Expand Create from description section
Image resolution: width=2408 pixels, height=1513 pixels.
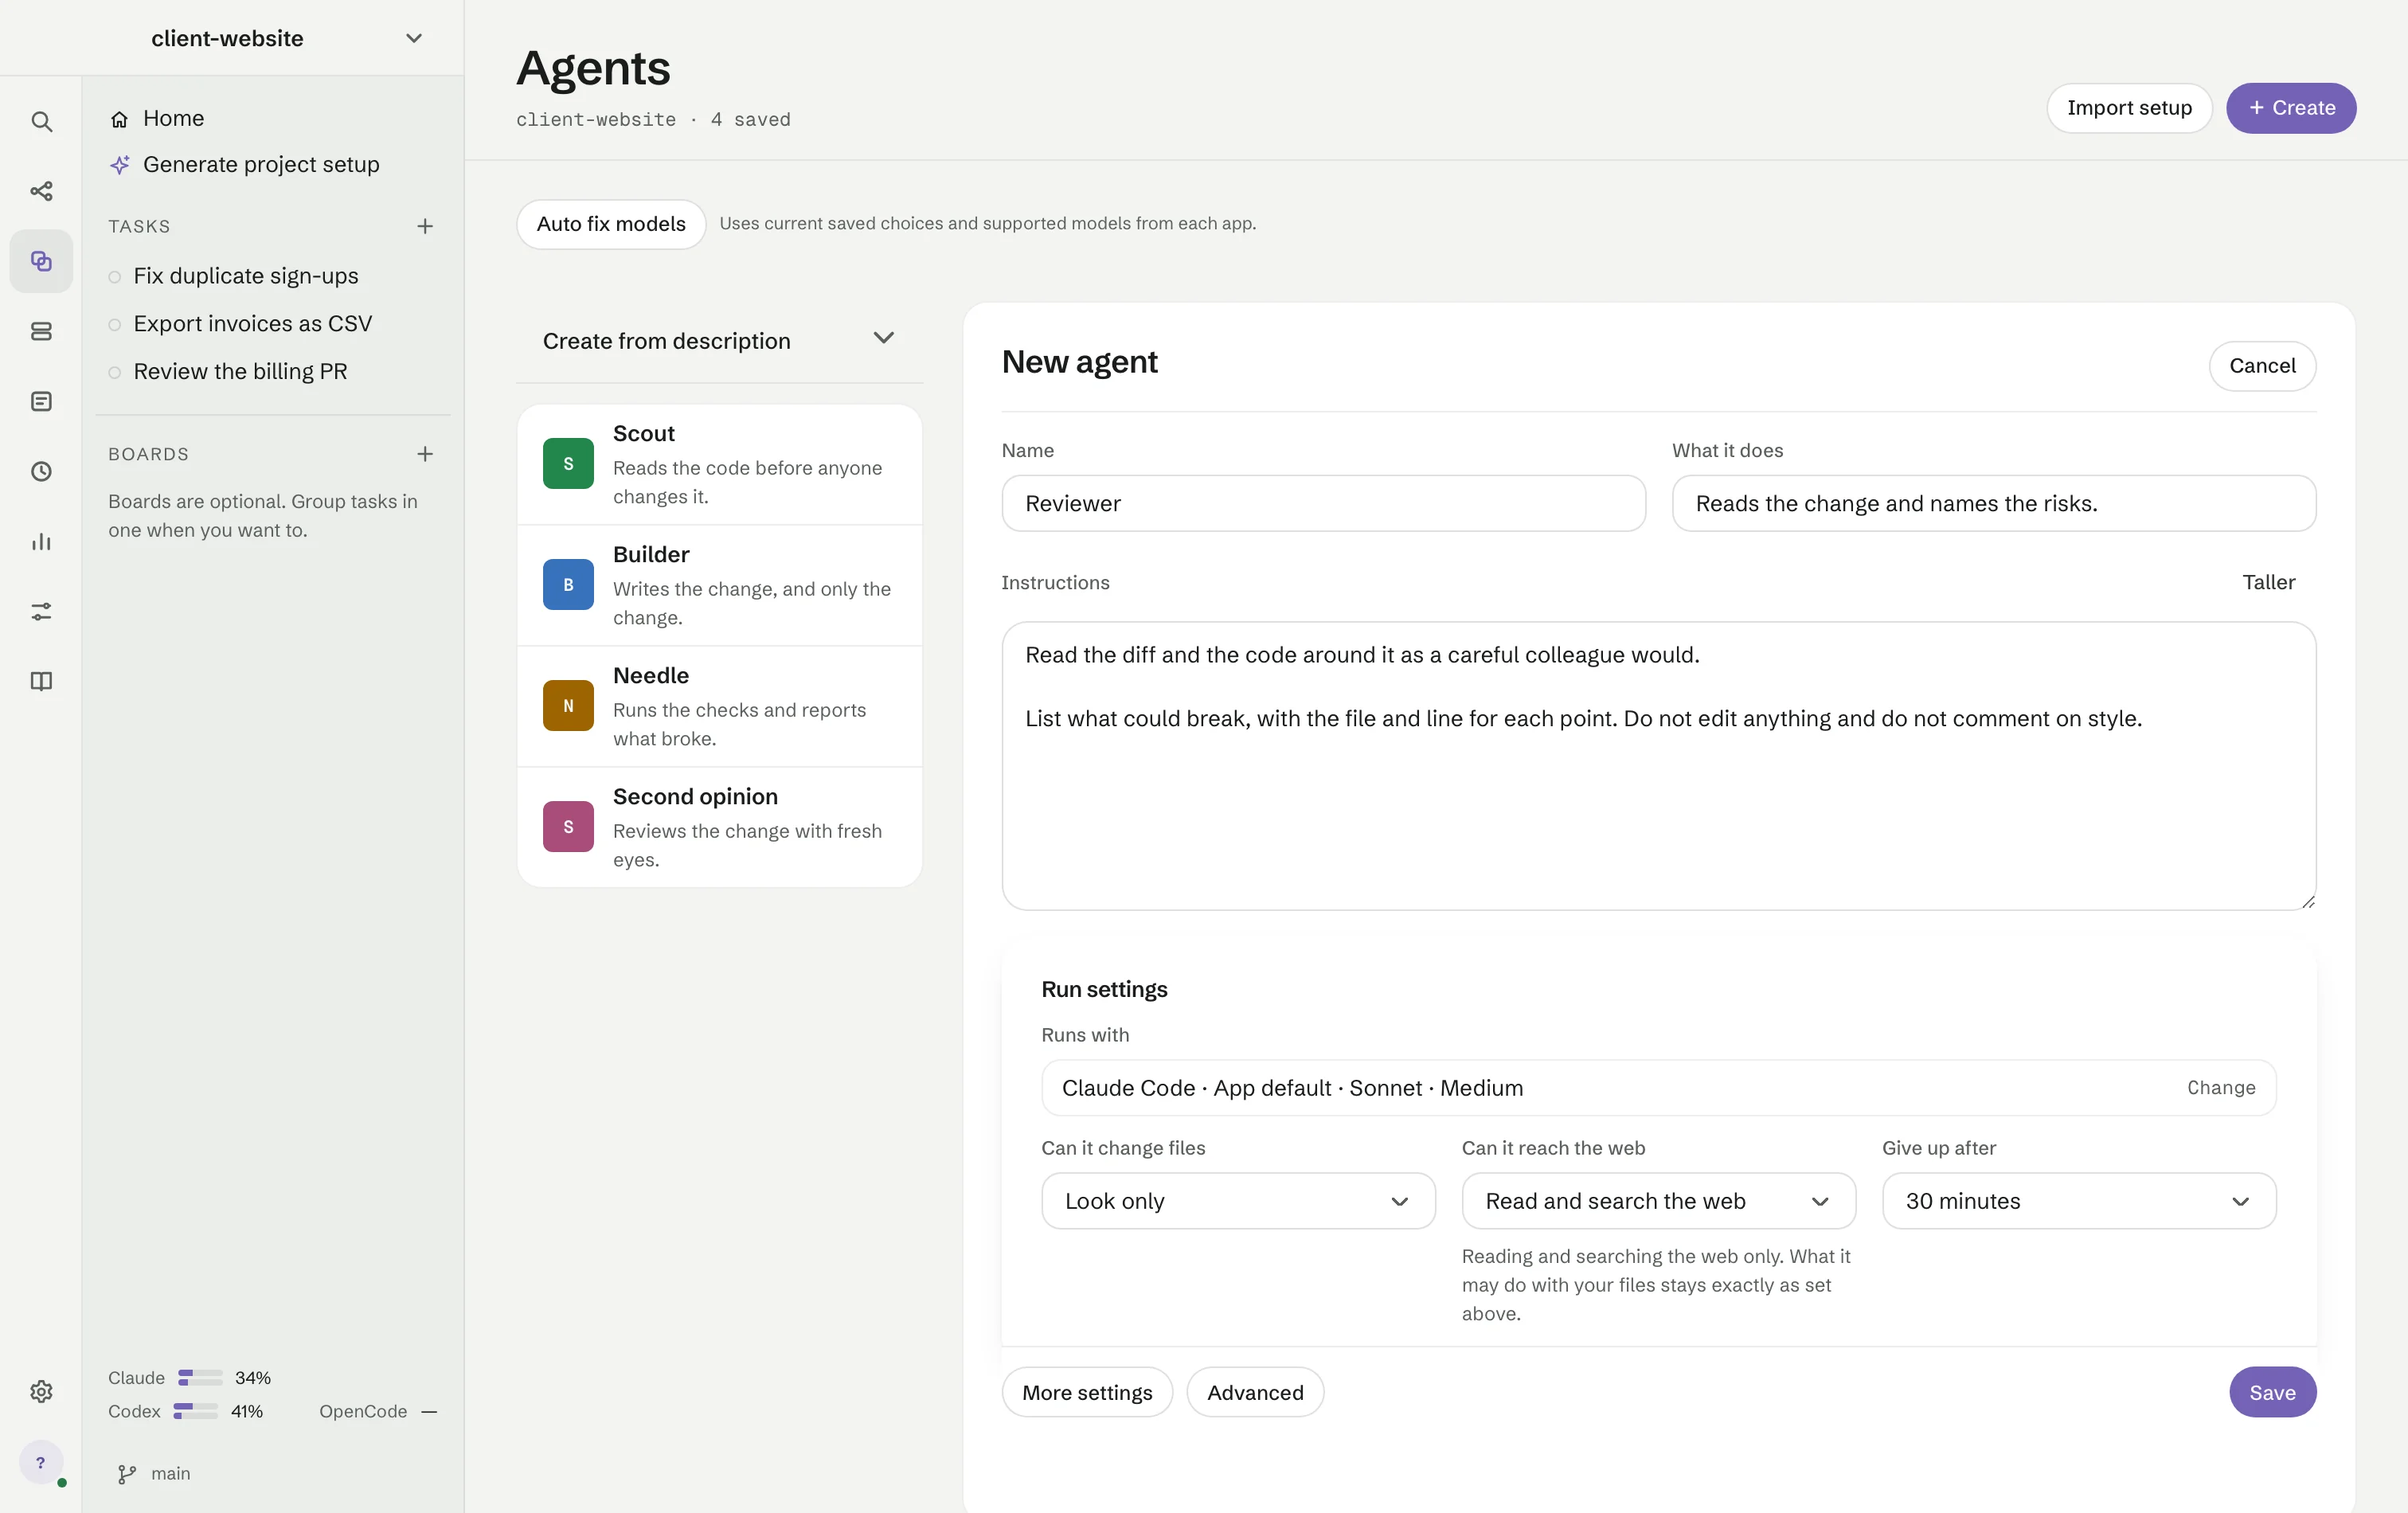click(719, 341)
